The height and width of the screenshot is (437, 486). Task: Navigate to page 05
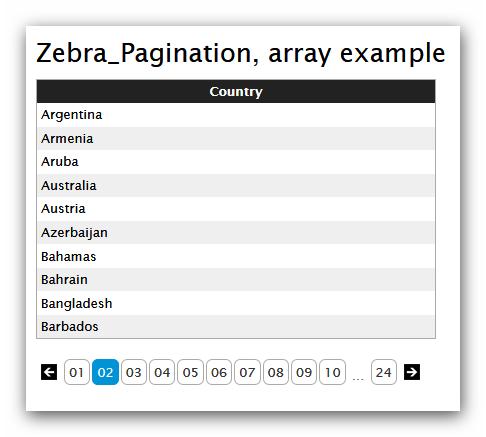[x=190, y=372]
